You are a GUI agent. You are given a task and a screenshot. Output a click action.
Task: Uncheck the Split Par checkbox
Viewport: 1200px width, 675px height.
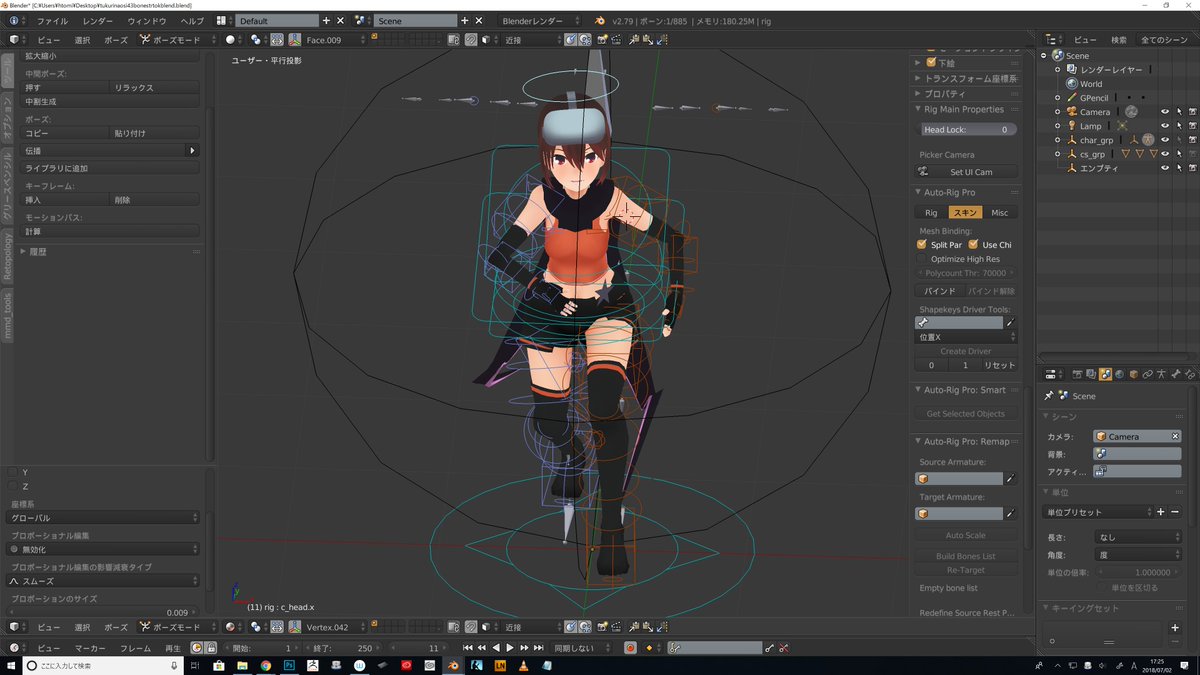point(922,244)
